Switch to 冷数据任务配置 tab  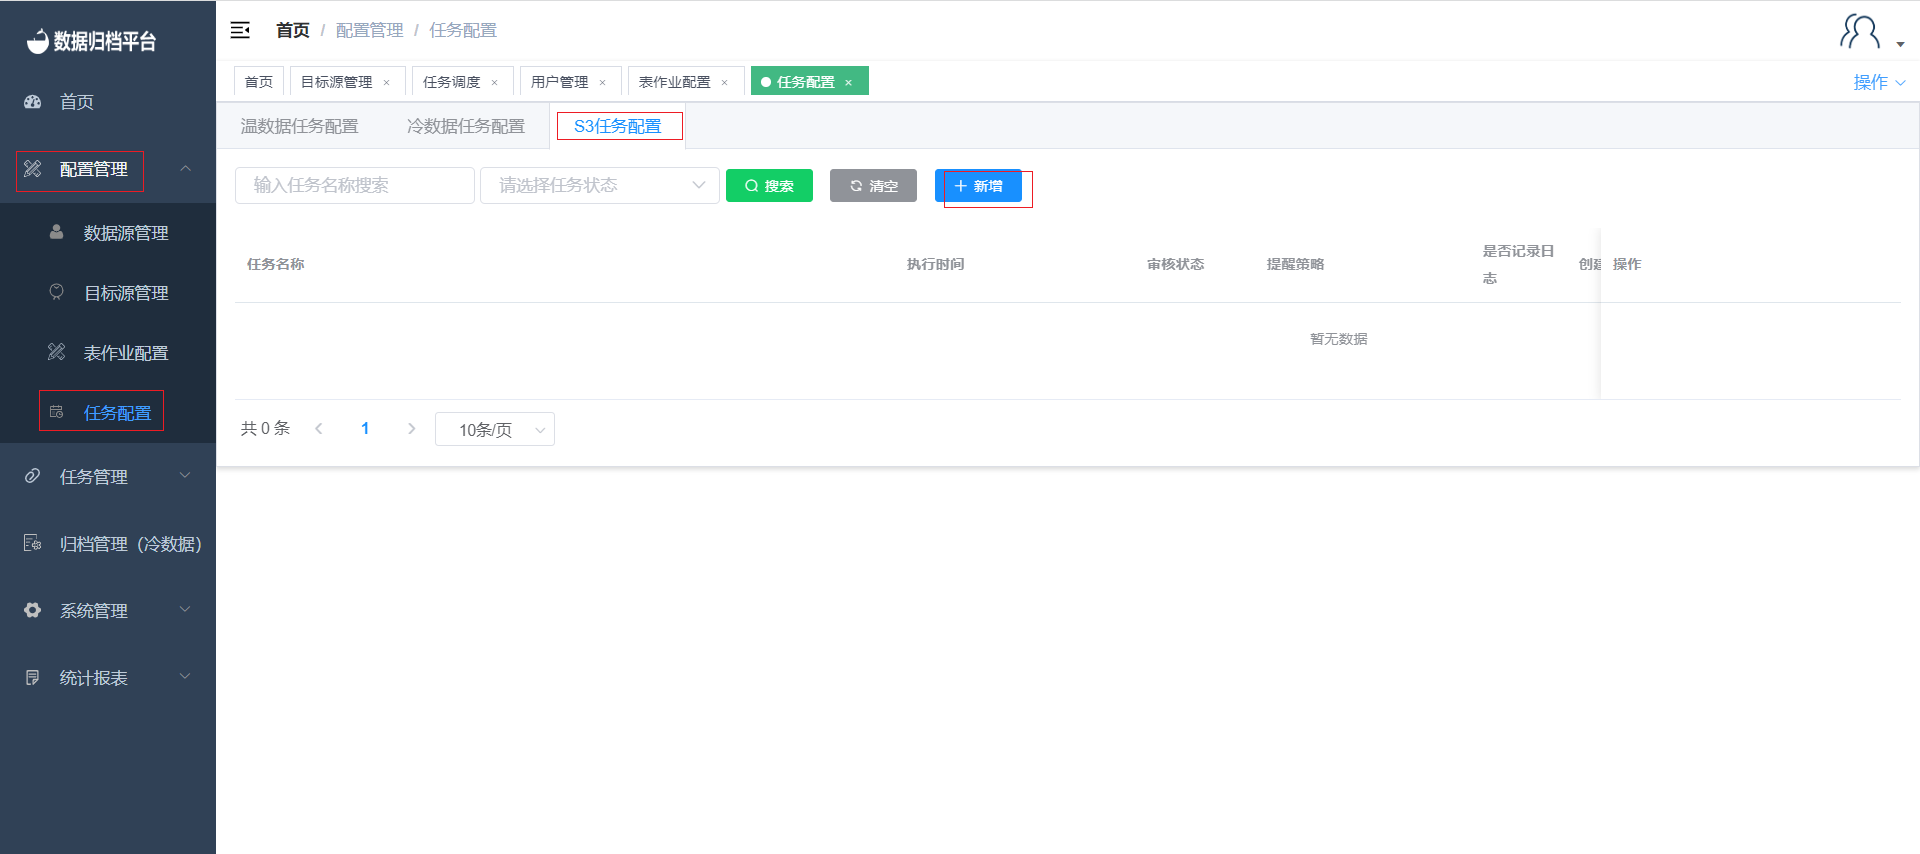466,126
